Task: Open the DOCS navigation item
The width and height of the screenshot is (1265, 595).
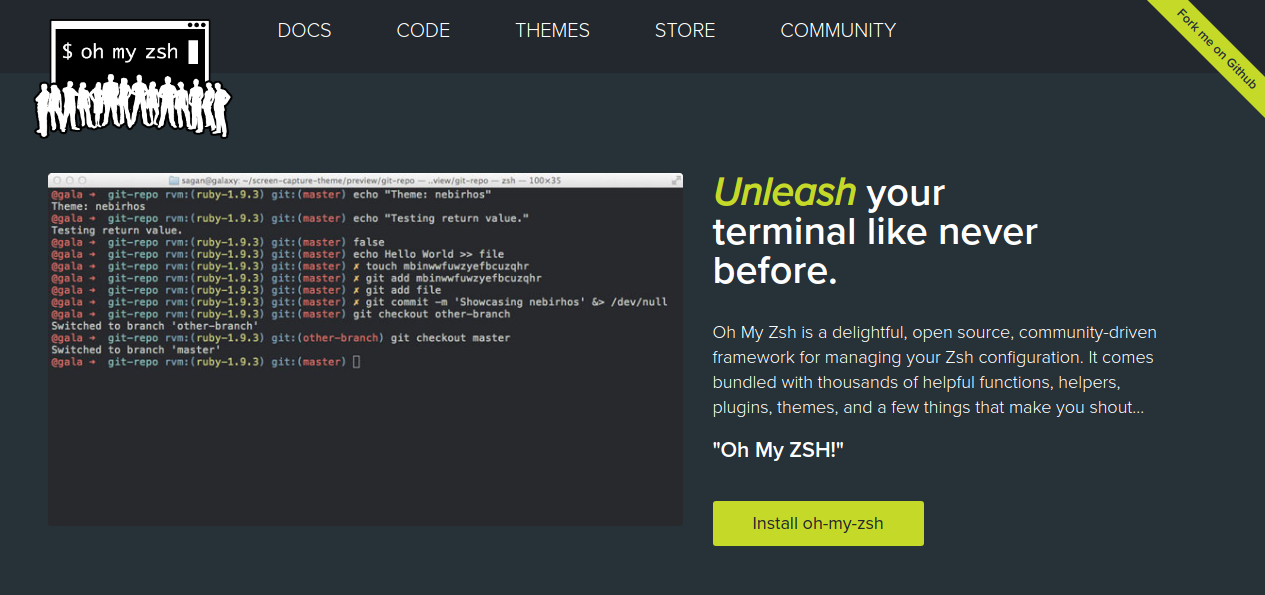Action: tap(304, 31)
